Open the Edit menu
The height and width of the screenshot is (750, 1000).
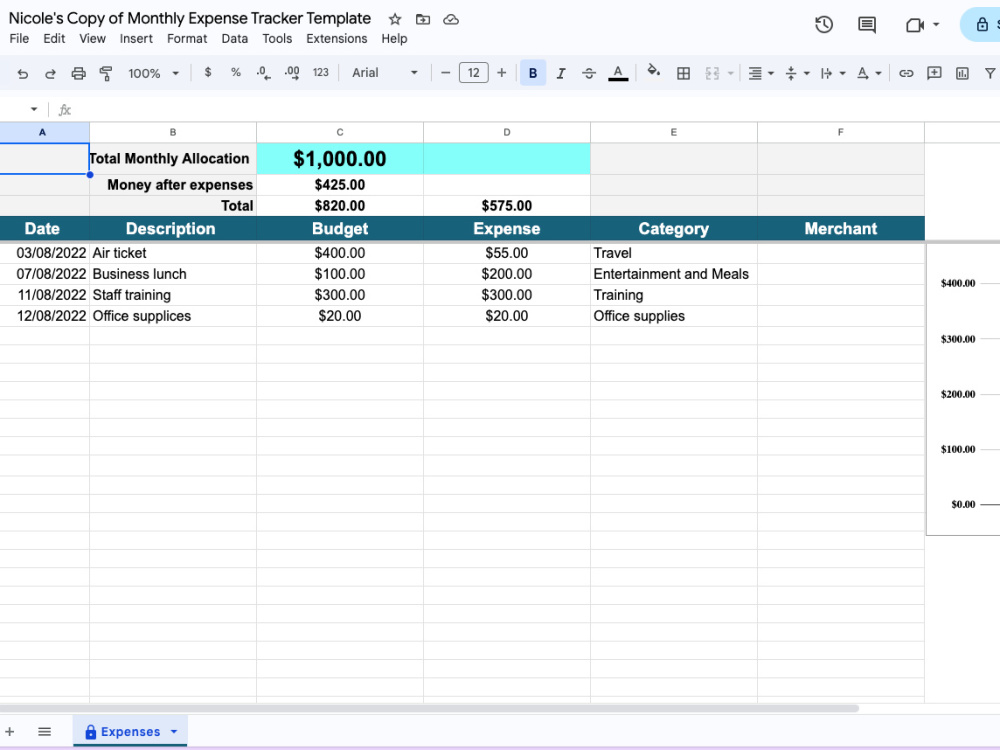point(54,39)
